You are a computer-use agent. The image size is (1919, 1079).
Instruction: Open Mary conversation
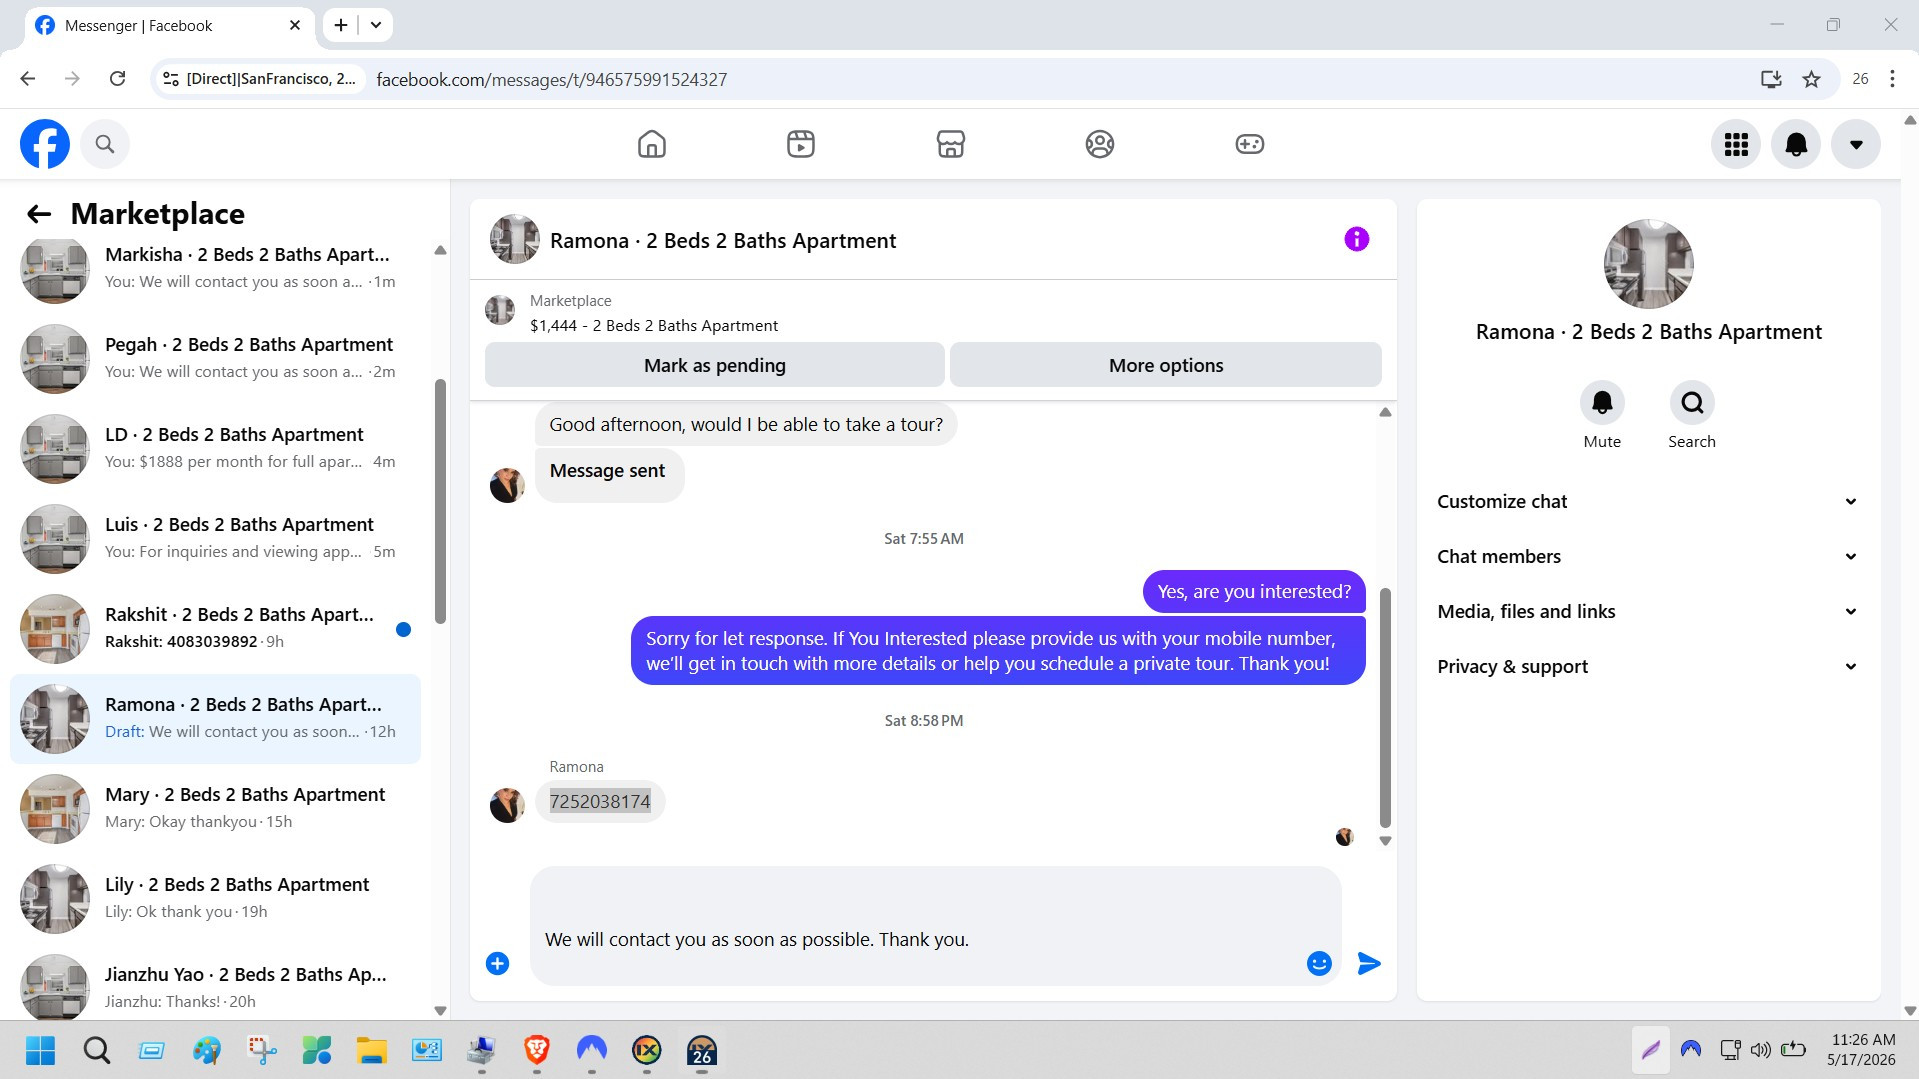coord(215,809)
